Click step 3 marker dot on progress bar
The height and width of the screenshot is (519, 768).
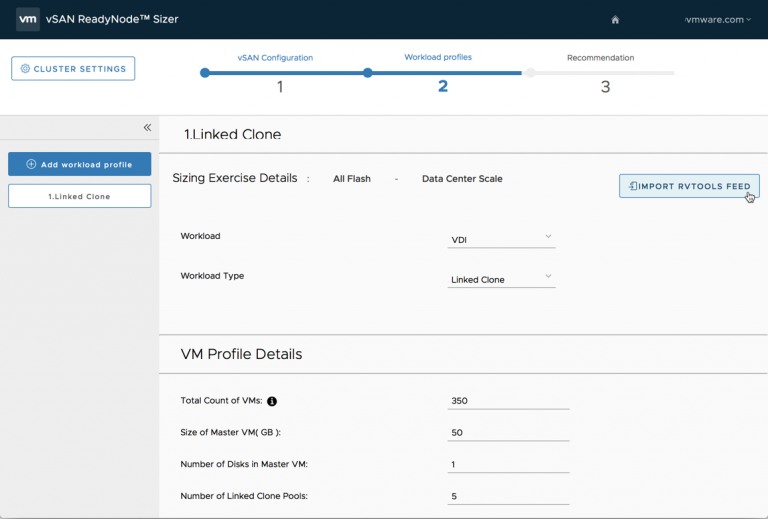[x=529, y=73]
